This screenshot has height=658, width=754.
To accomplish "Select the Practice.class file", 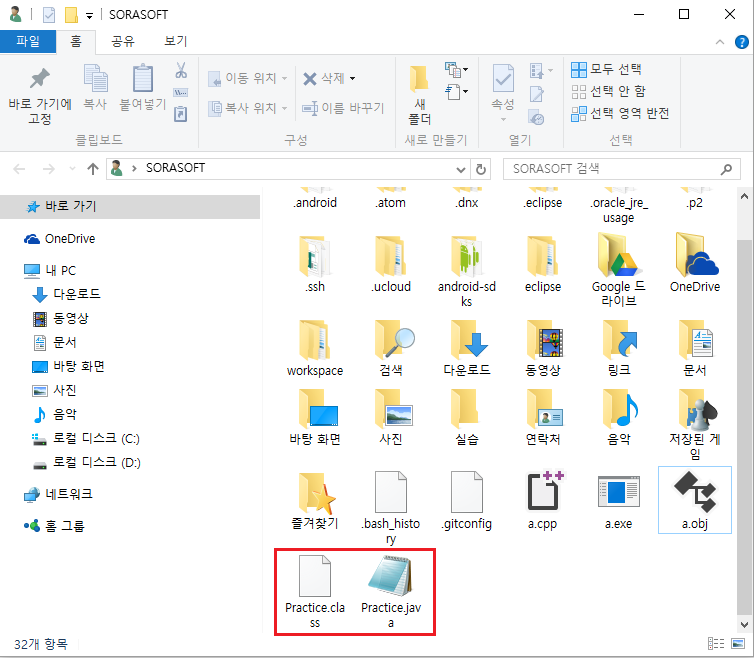I will coord(315,592).
